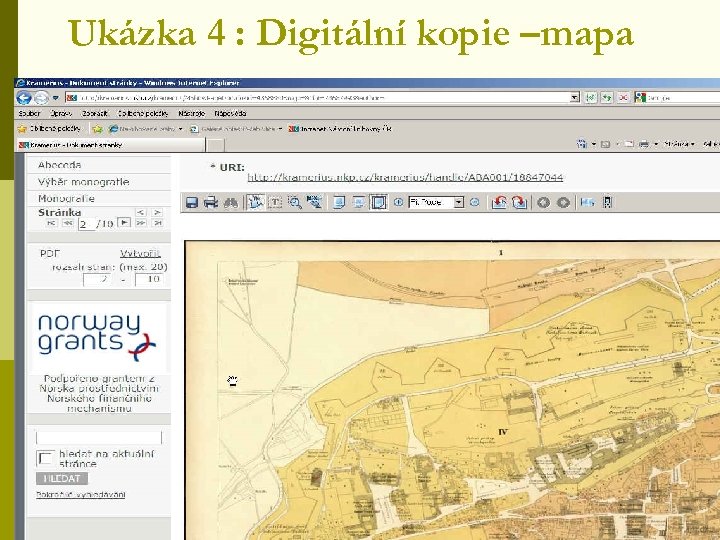
Task: Click the print icon in viewer toolbar
Action: (x=211, y=202)
